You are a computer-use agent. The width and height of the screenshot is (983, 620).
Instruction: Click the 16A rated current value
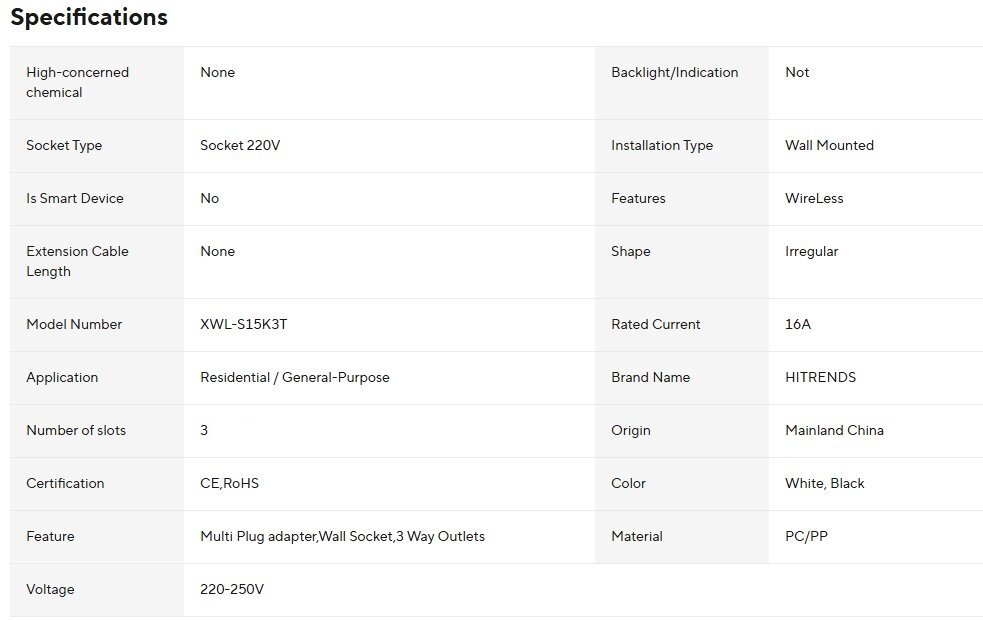point(798,324)
